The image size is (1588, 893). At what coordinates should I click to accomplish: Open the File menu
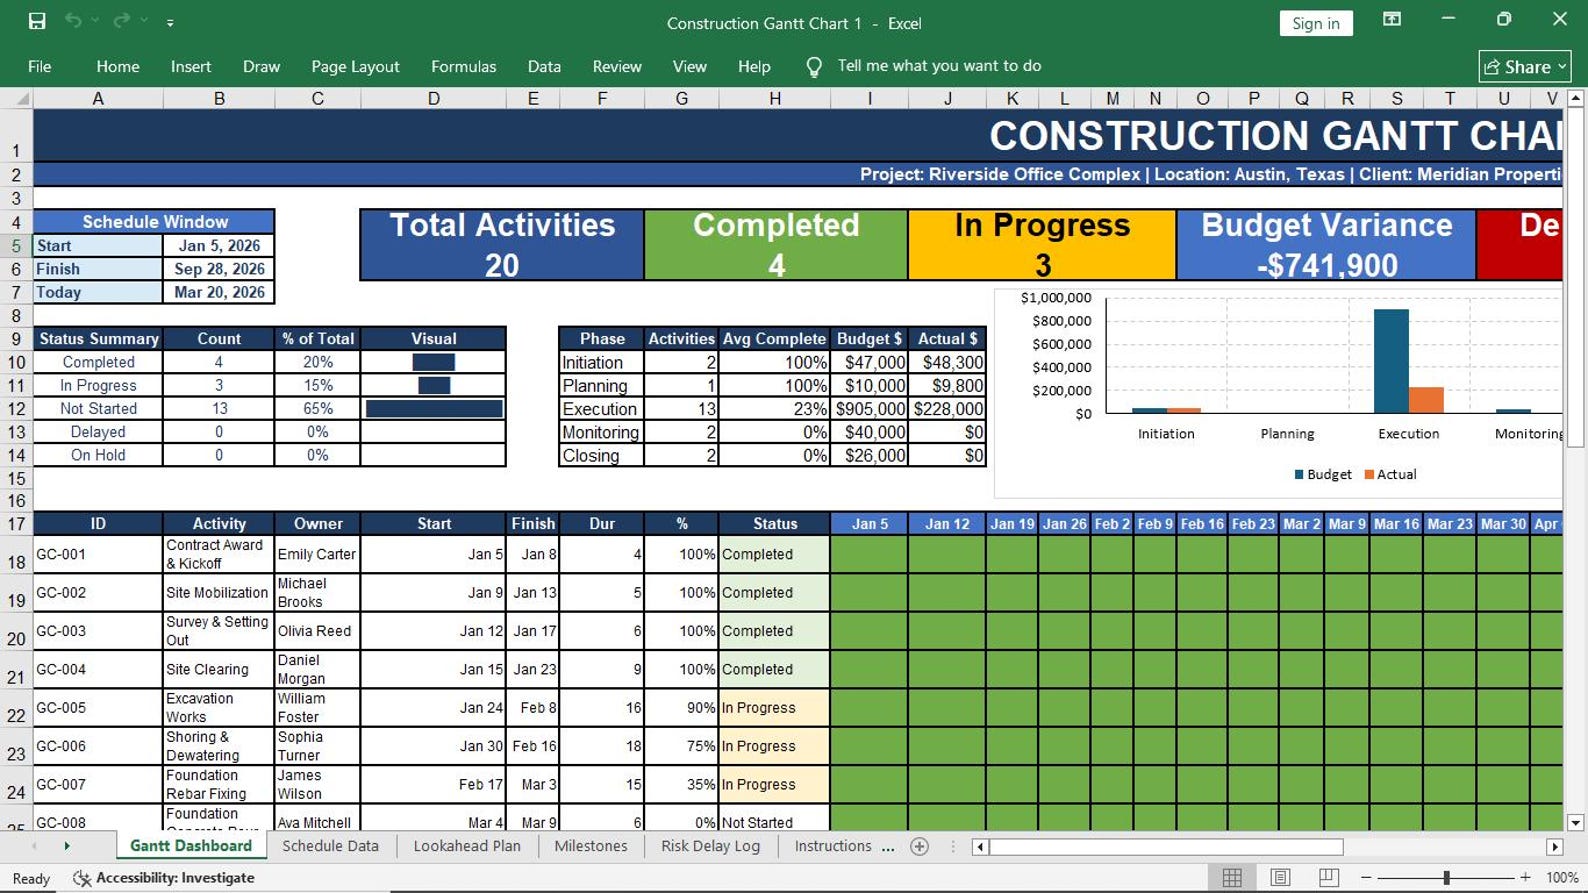[x=40, y=66]
